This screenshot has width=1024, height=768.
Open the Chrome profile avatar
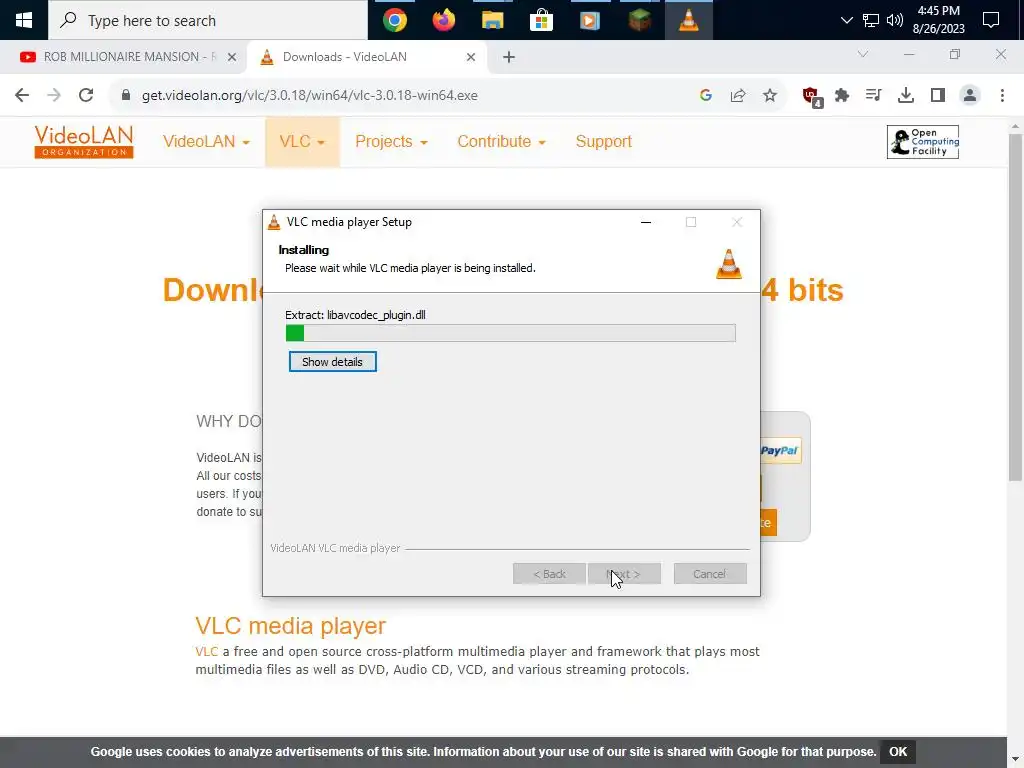pos(970,95)
